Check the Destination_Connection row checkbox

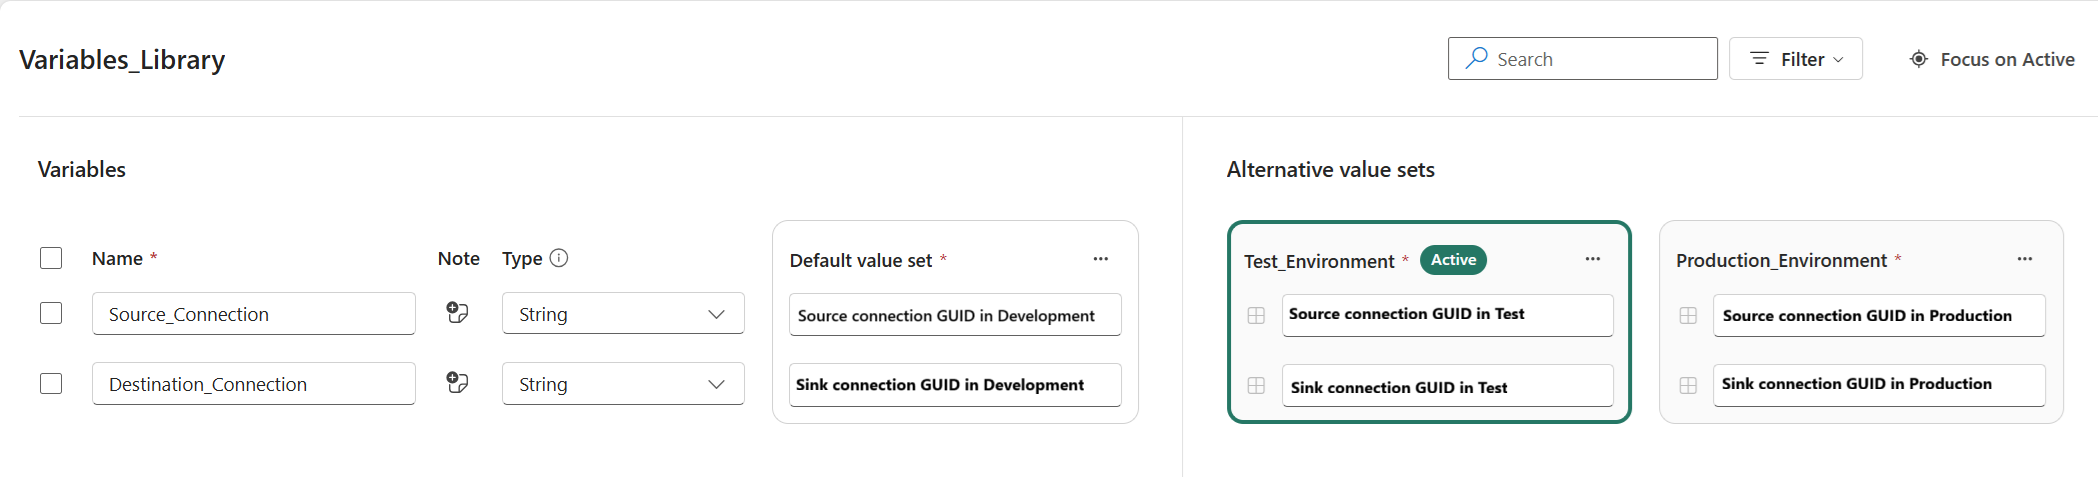(51, 383)
